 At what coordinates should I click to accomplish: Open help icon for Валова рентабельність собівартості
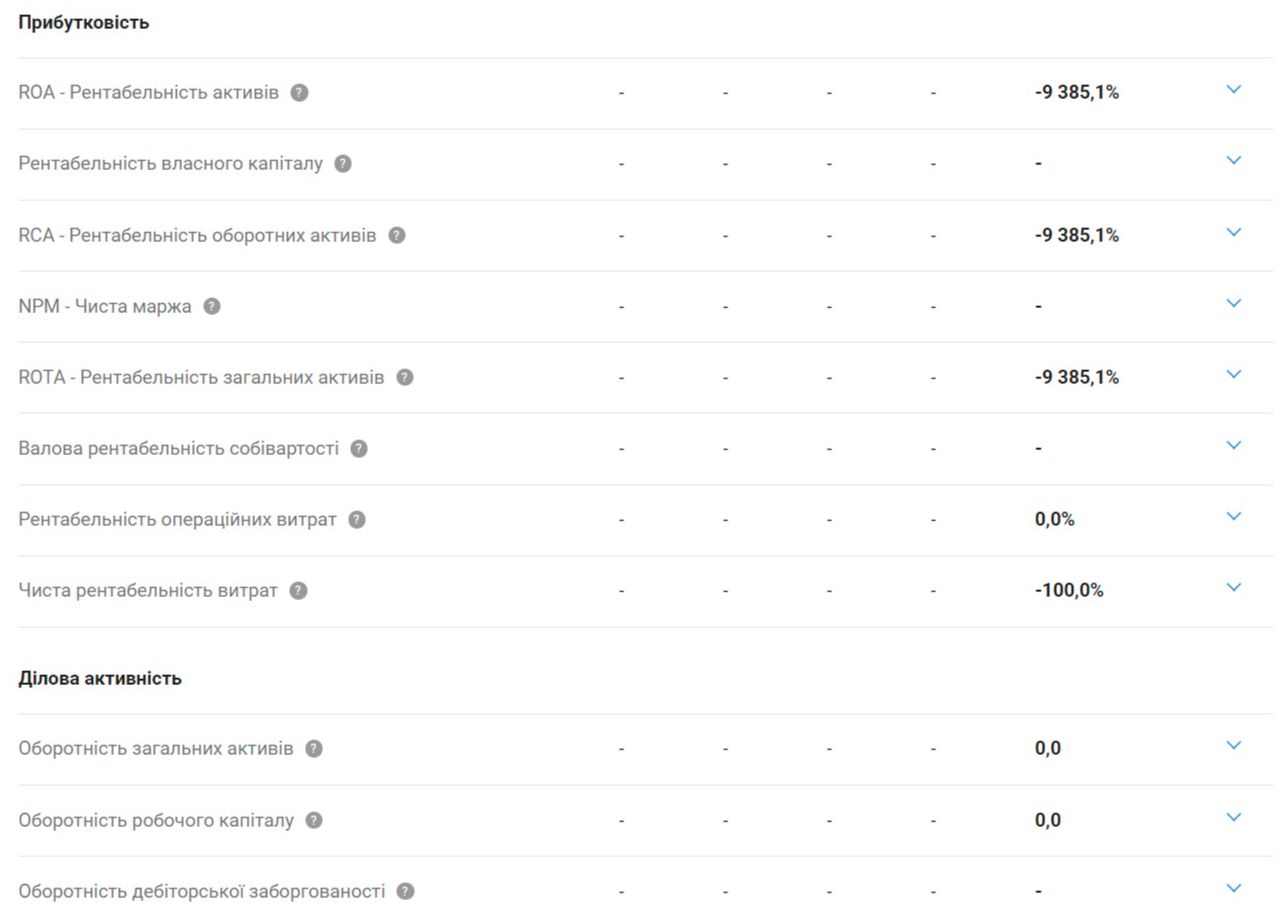pyautogui.click(x=359, y=449)
